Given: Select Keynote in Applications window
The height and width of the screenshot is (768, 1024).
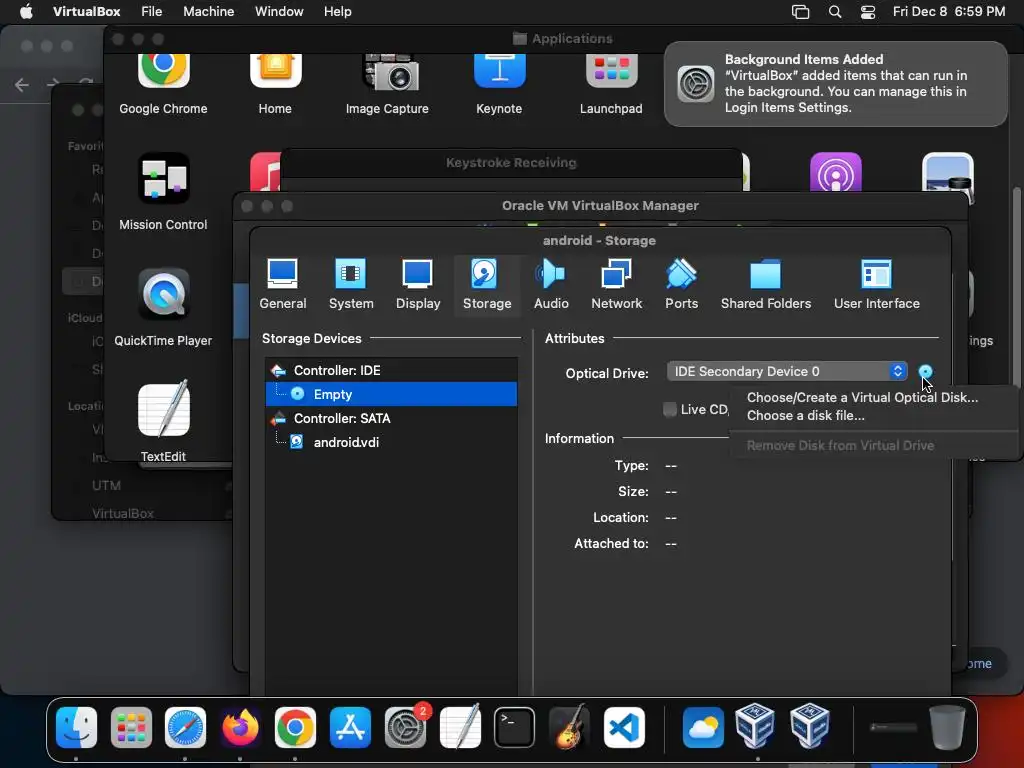Looking at the screenshot, I should (x=499, y=84).
